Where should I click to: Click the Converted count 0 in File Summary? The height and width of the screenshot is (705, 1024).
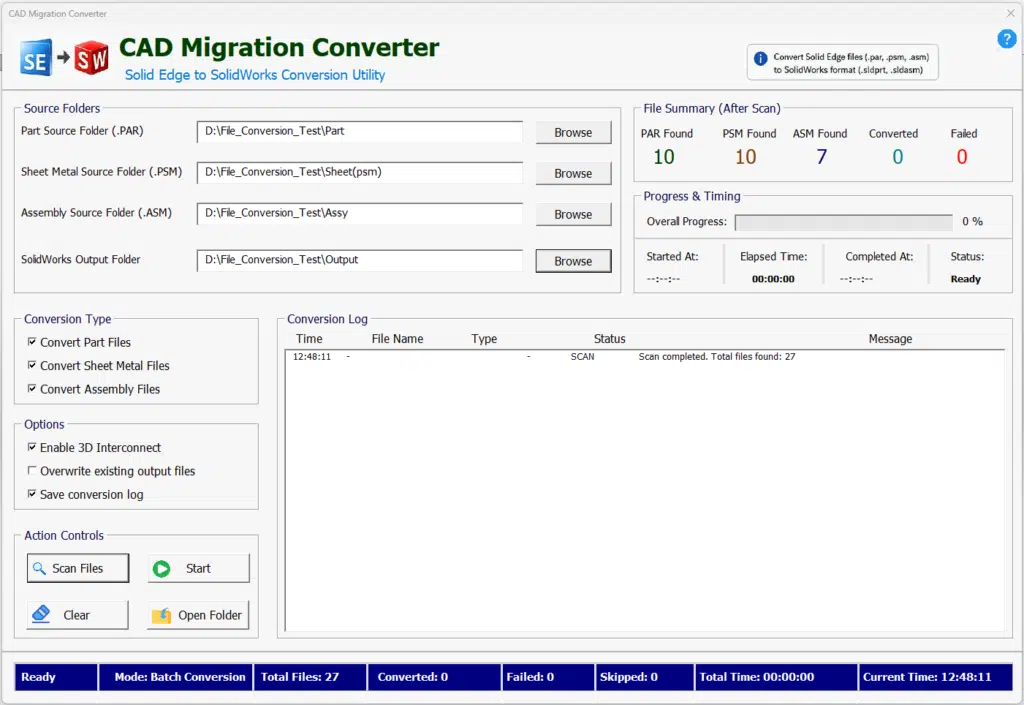pyautogui.click(x=897, y=157)
